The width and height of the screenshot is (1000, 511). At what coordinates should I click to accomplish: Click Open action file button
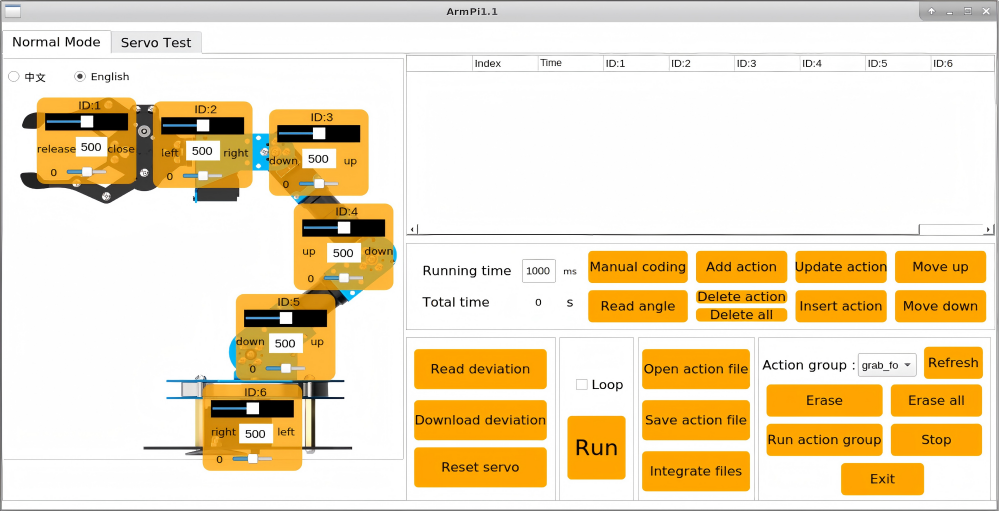point(696,369)
